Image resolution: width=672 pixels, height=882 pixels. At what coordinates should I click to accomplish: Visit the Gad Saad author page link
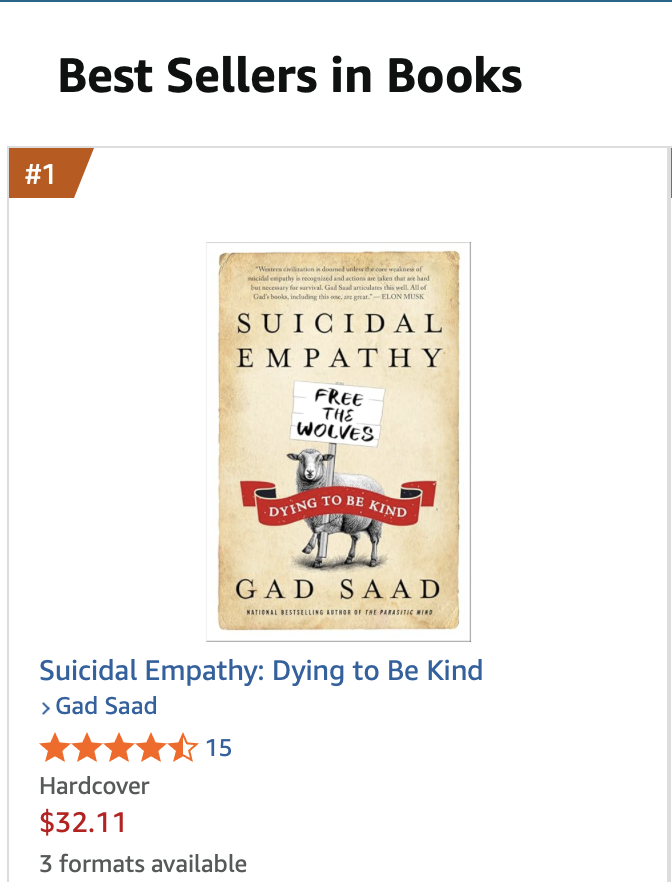point(106,706)
